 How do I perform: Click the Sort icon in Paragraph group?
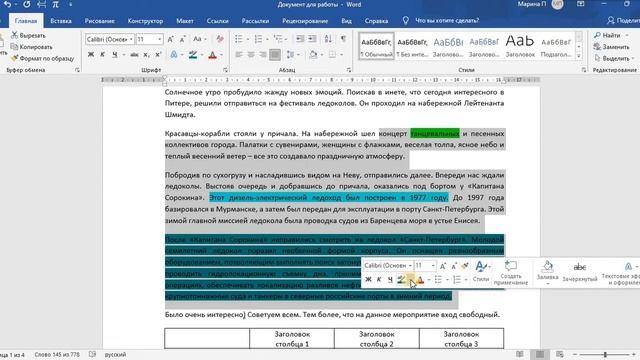pos(328,39)
